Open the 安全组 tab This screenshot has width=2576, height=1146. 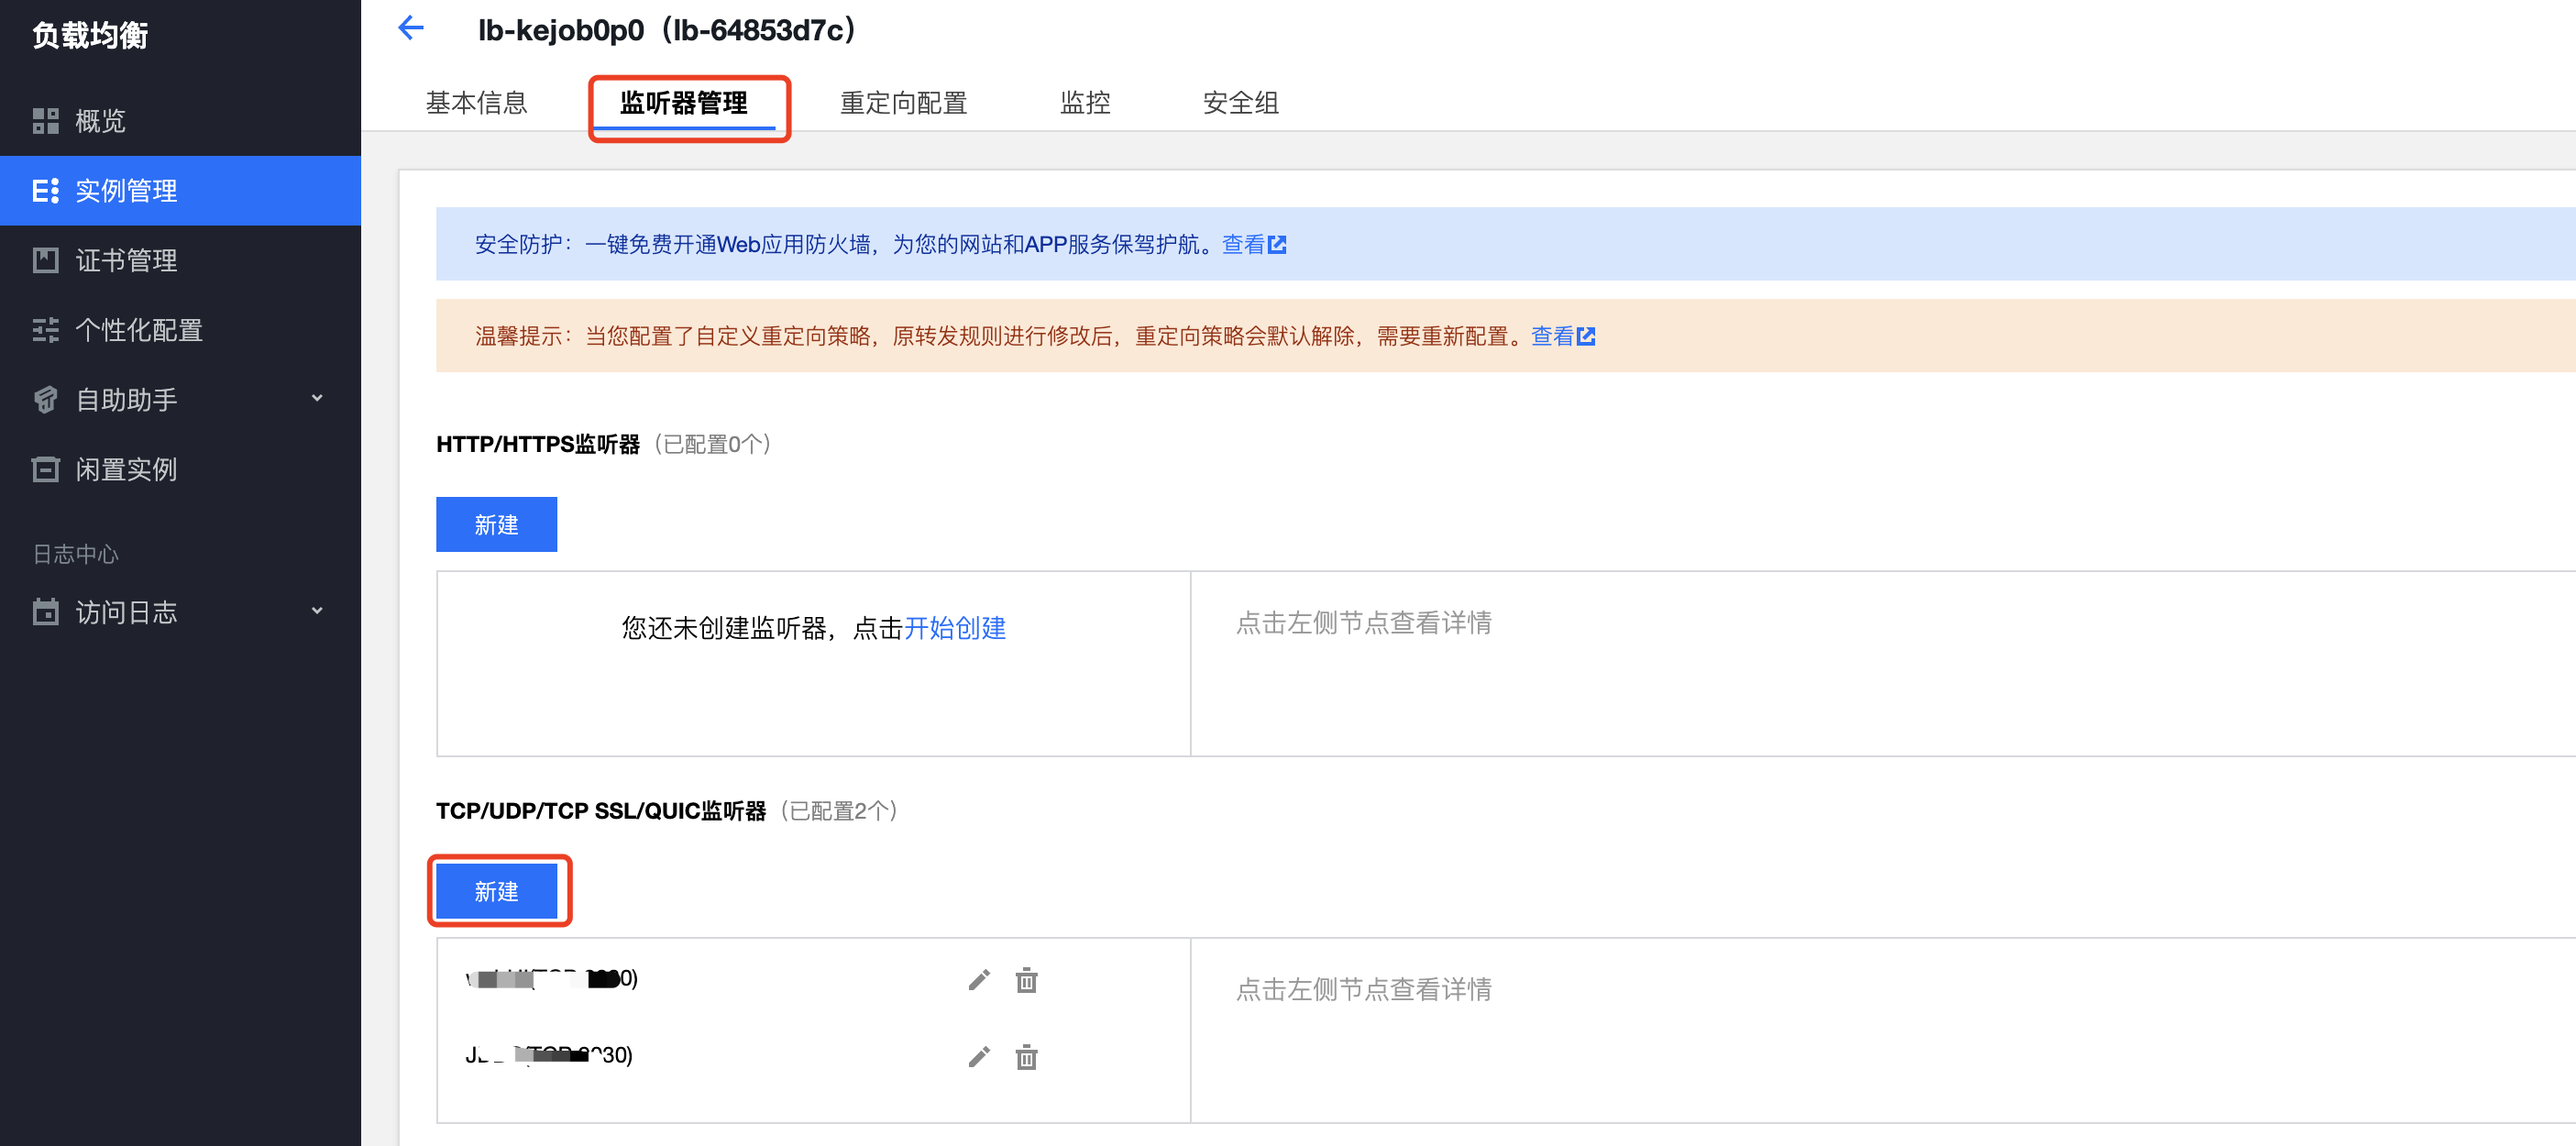coord(1240,103)
